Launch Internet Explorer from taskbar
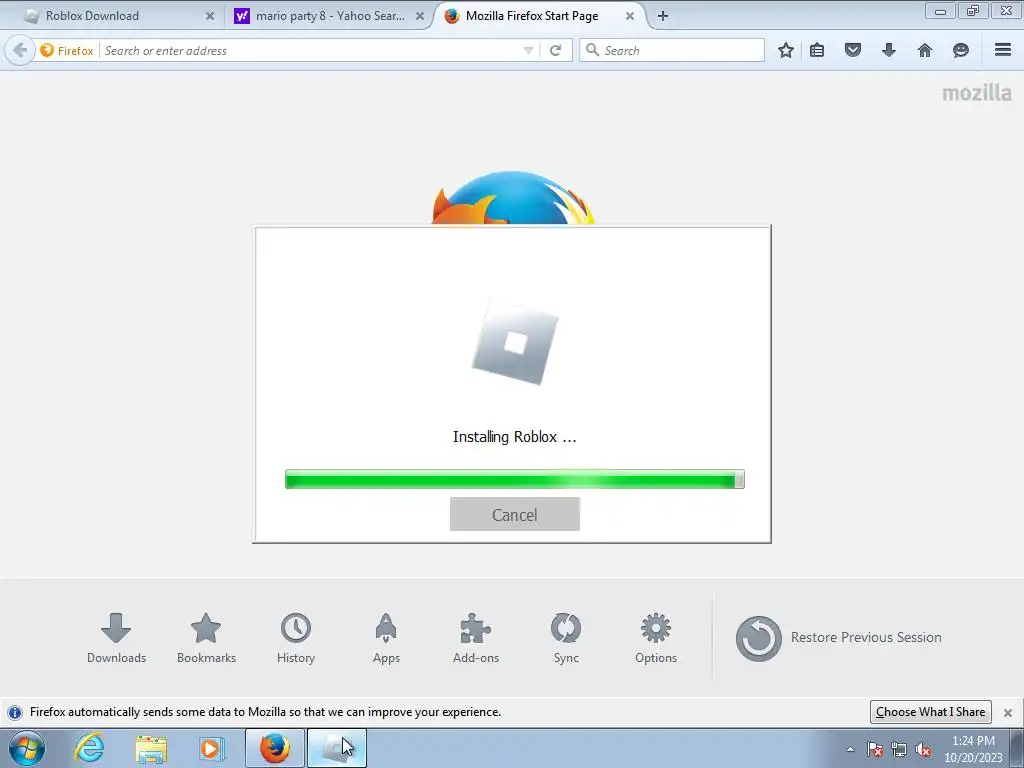Viewport: 1024px width, 768px height. [x=89, y=748]
